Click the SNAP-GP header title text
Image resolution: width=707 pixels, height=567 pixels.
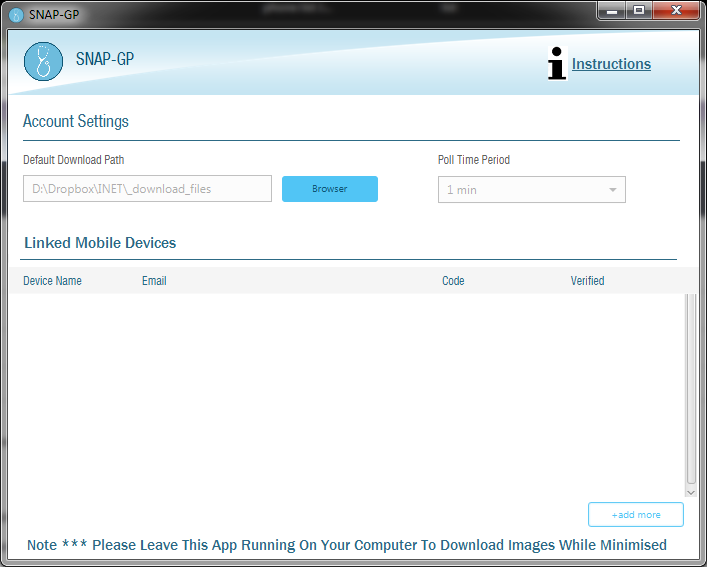click(x=105, y=59)
